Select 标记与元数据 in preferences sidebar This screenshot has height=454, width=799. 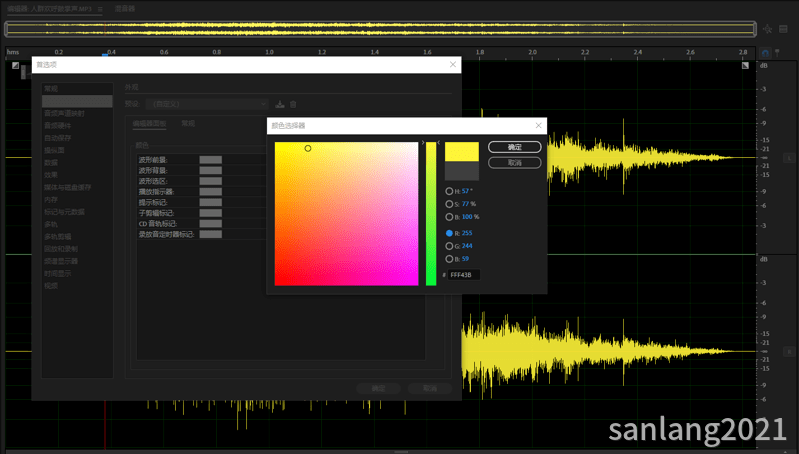click(x=64, y=212)
